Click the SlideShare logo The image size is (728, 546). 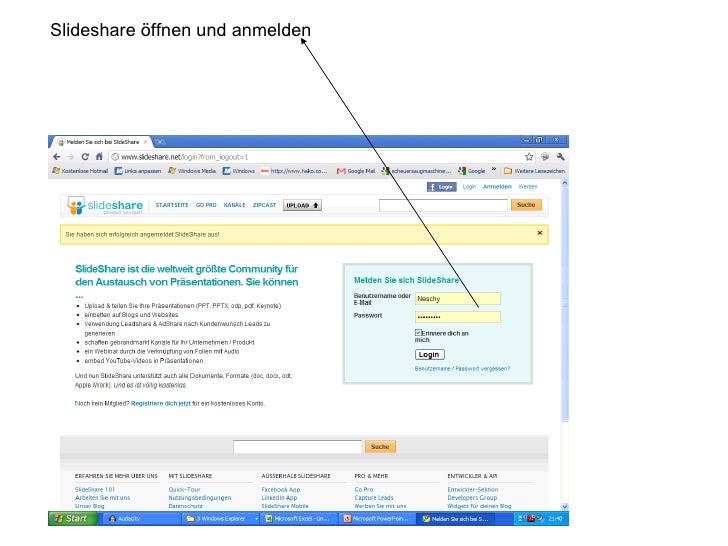click(105, 205)
